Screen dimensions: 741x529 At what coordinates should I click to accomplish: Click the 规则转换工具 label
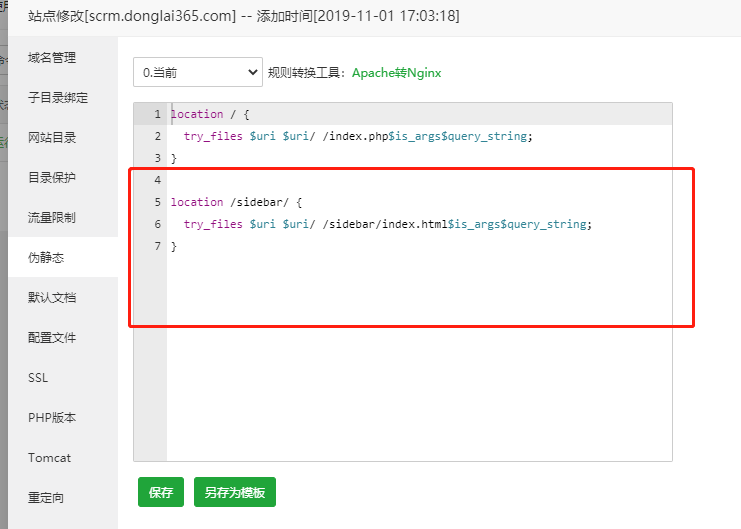pos(307,73)
